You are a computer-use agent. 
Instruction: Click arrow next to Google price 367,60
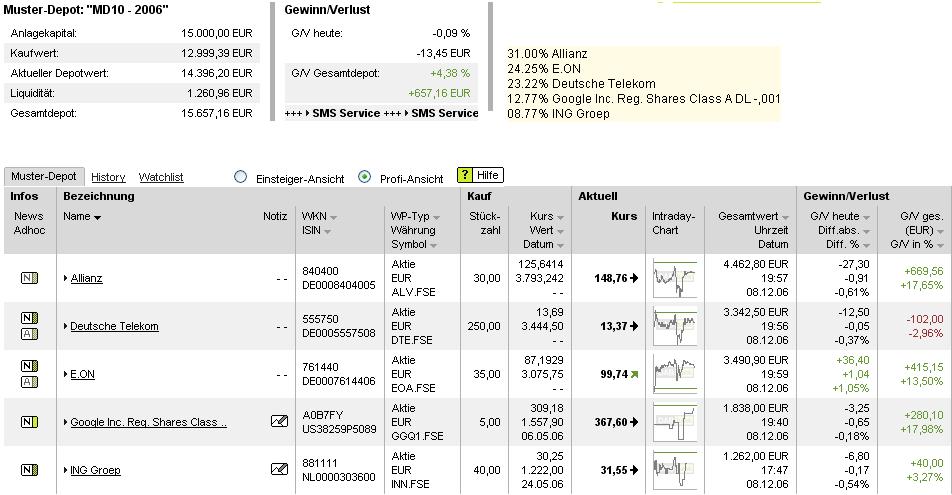pyautogui.click(x=634, y=422)
